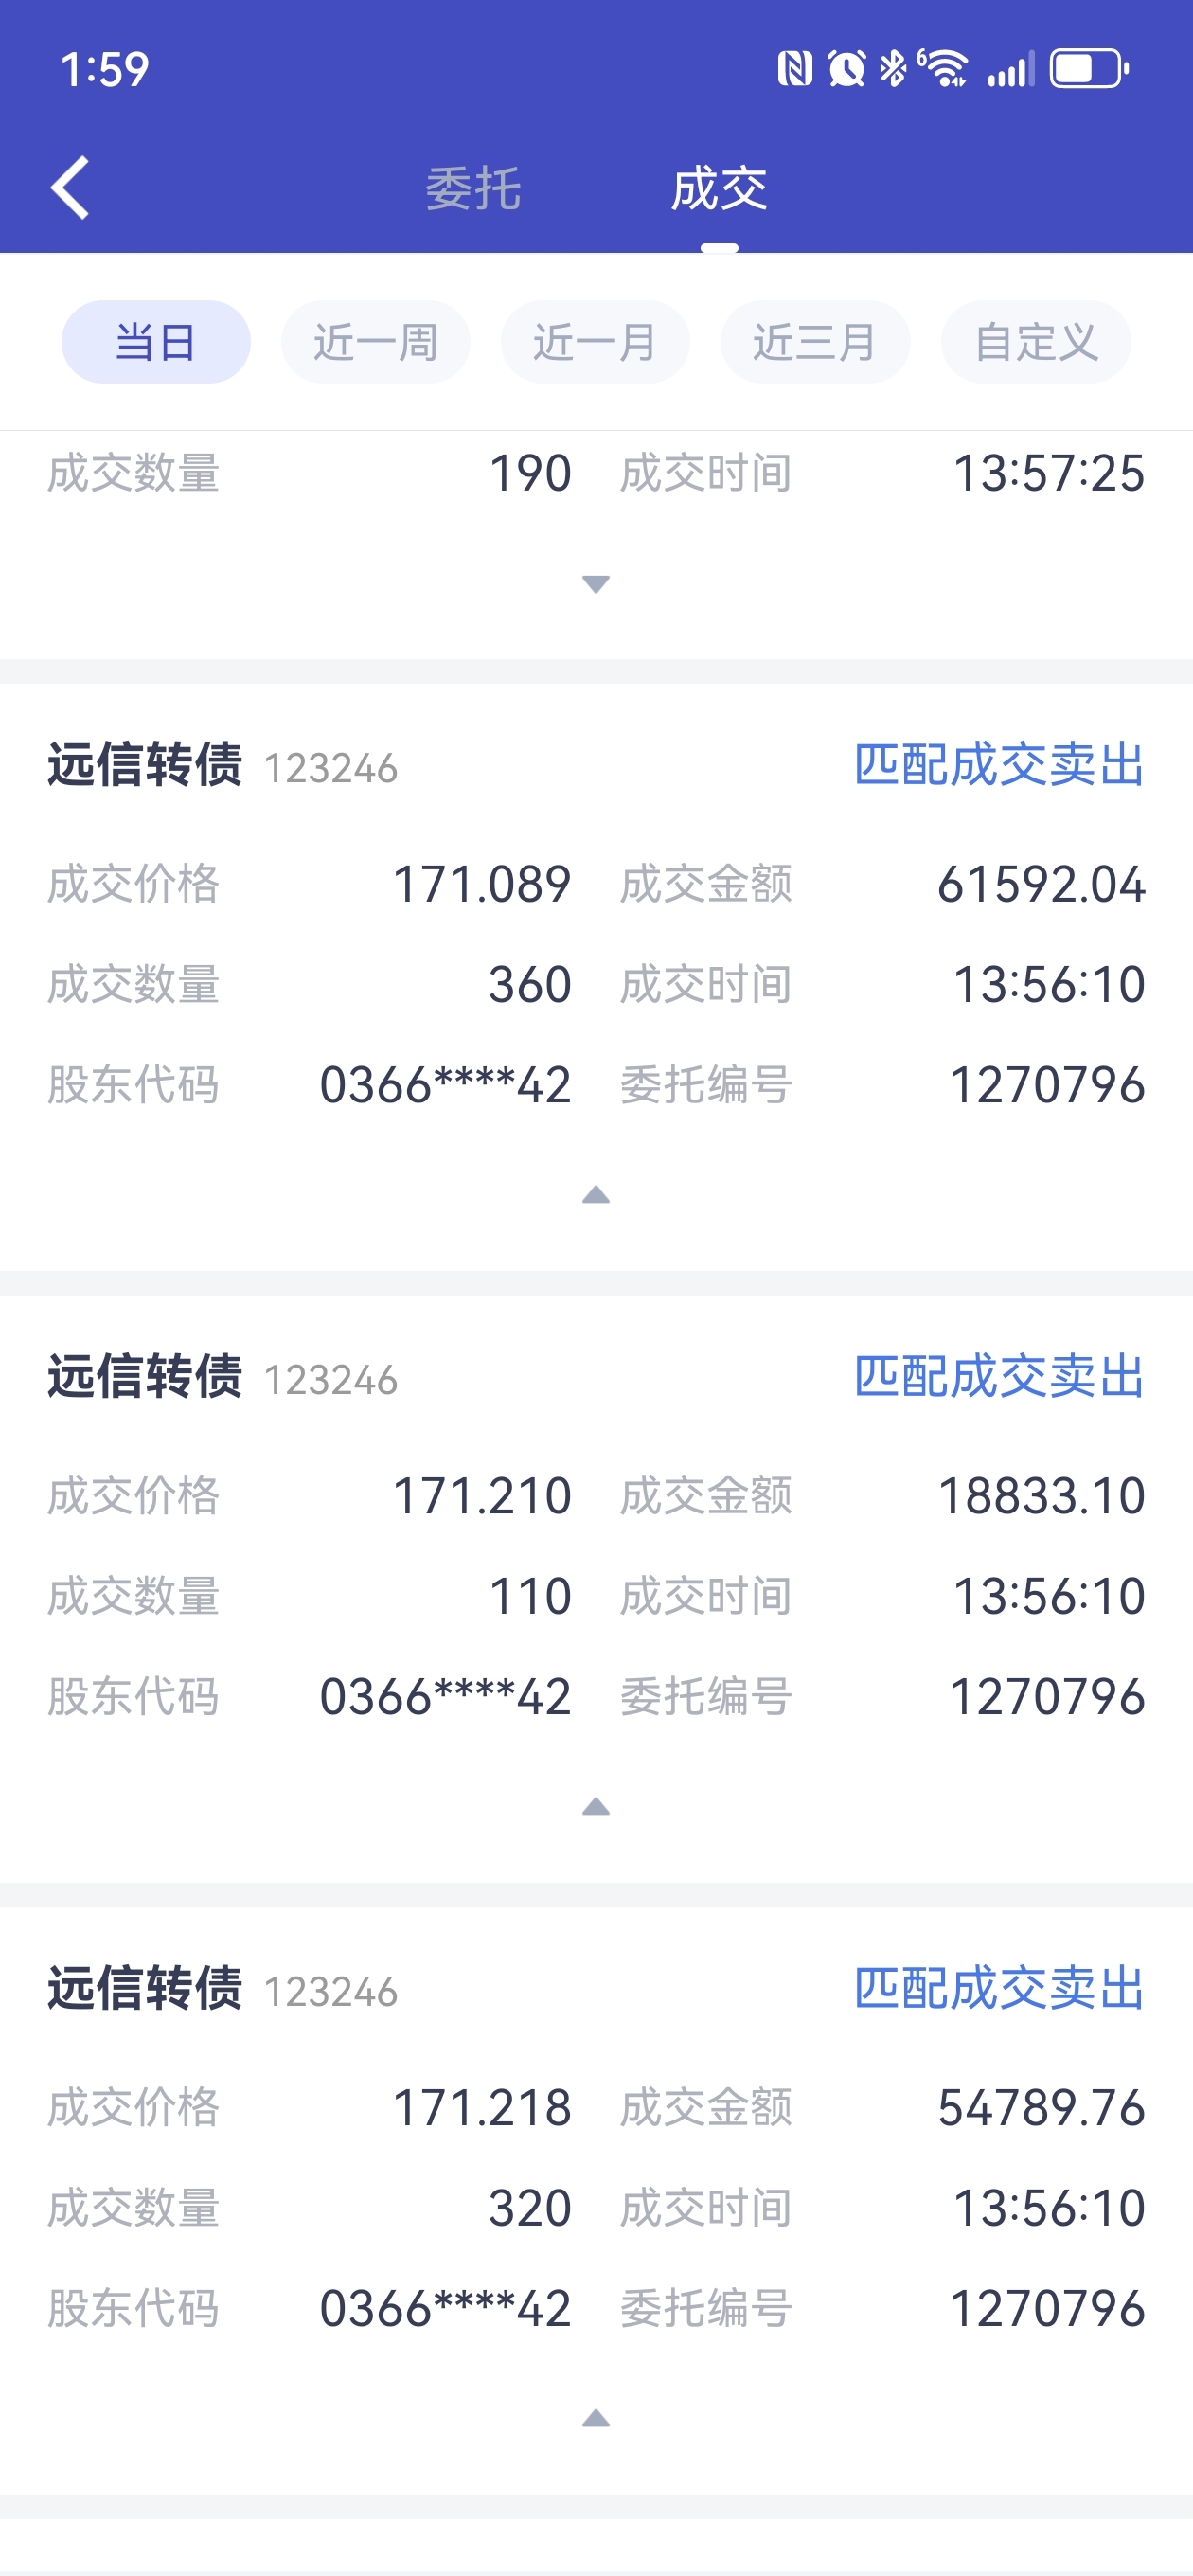
Task: Collapse the record priced at 171.218
Action: click(x=596, y=2418)
